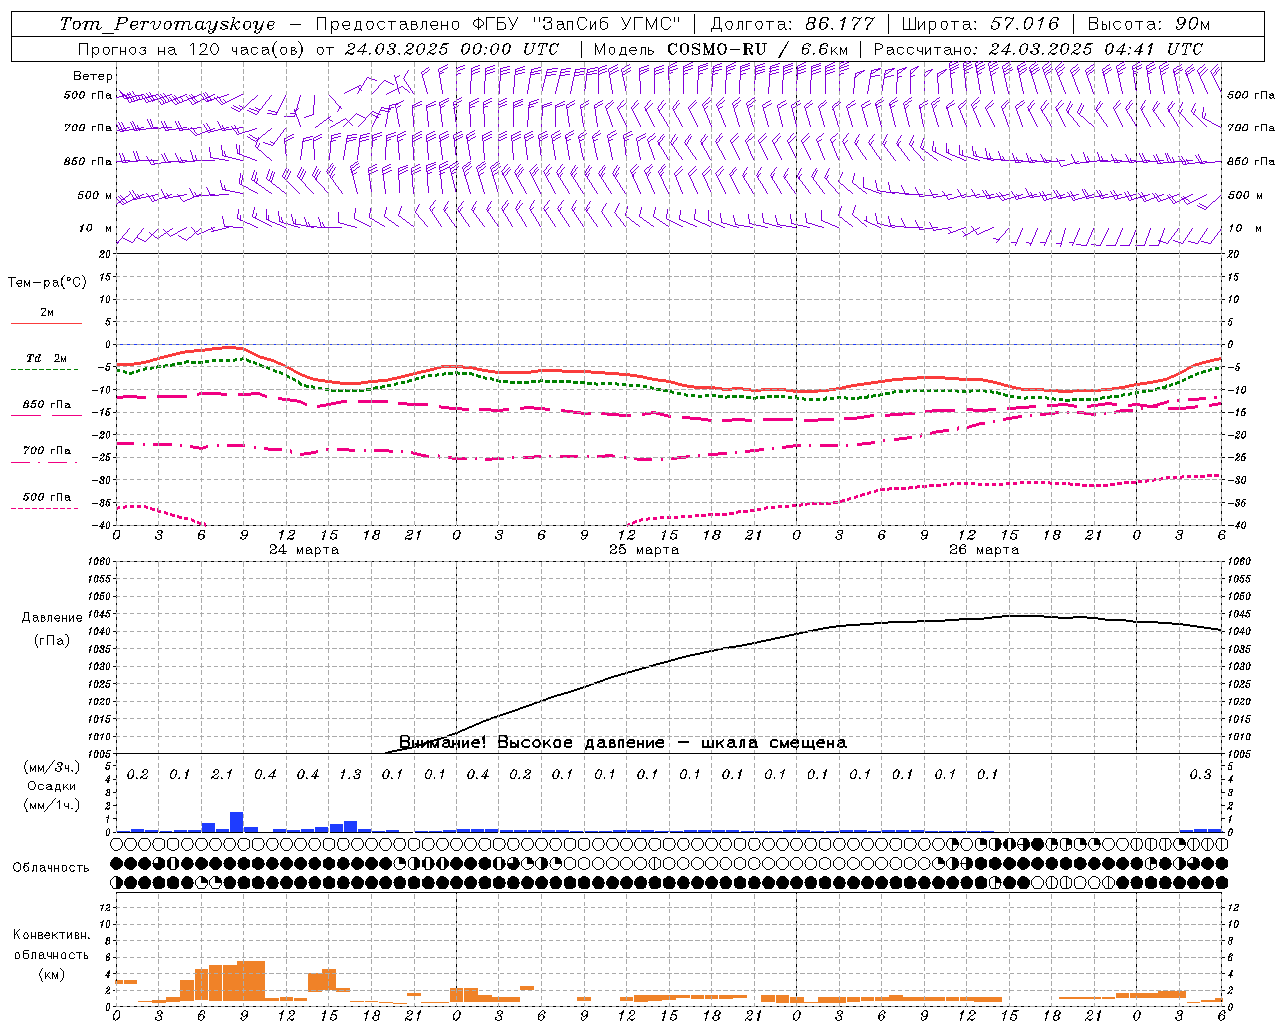Click the station name Tom_Pervomayskoye
The image size is (1280, 1024).
[167, 24]
